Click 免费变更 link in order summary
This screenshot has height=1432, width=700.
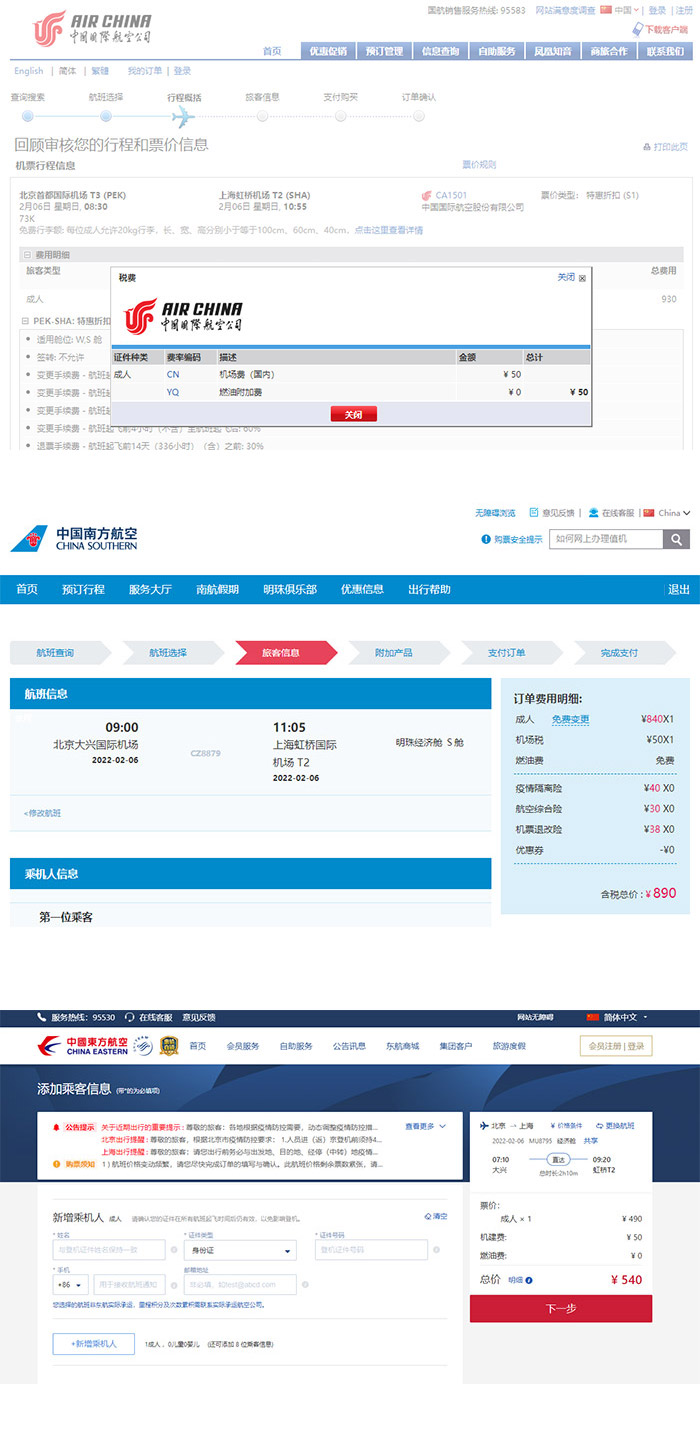coord(570,719)
